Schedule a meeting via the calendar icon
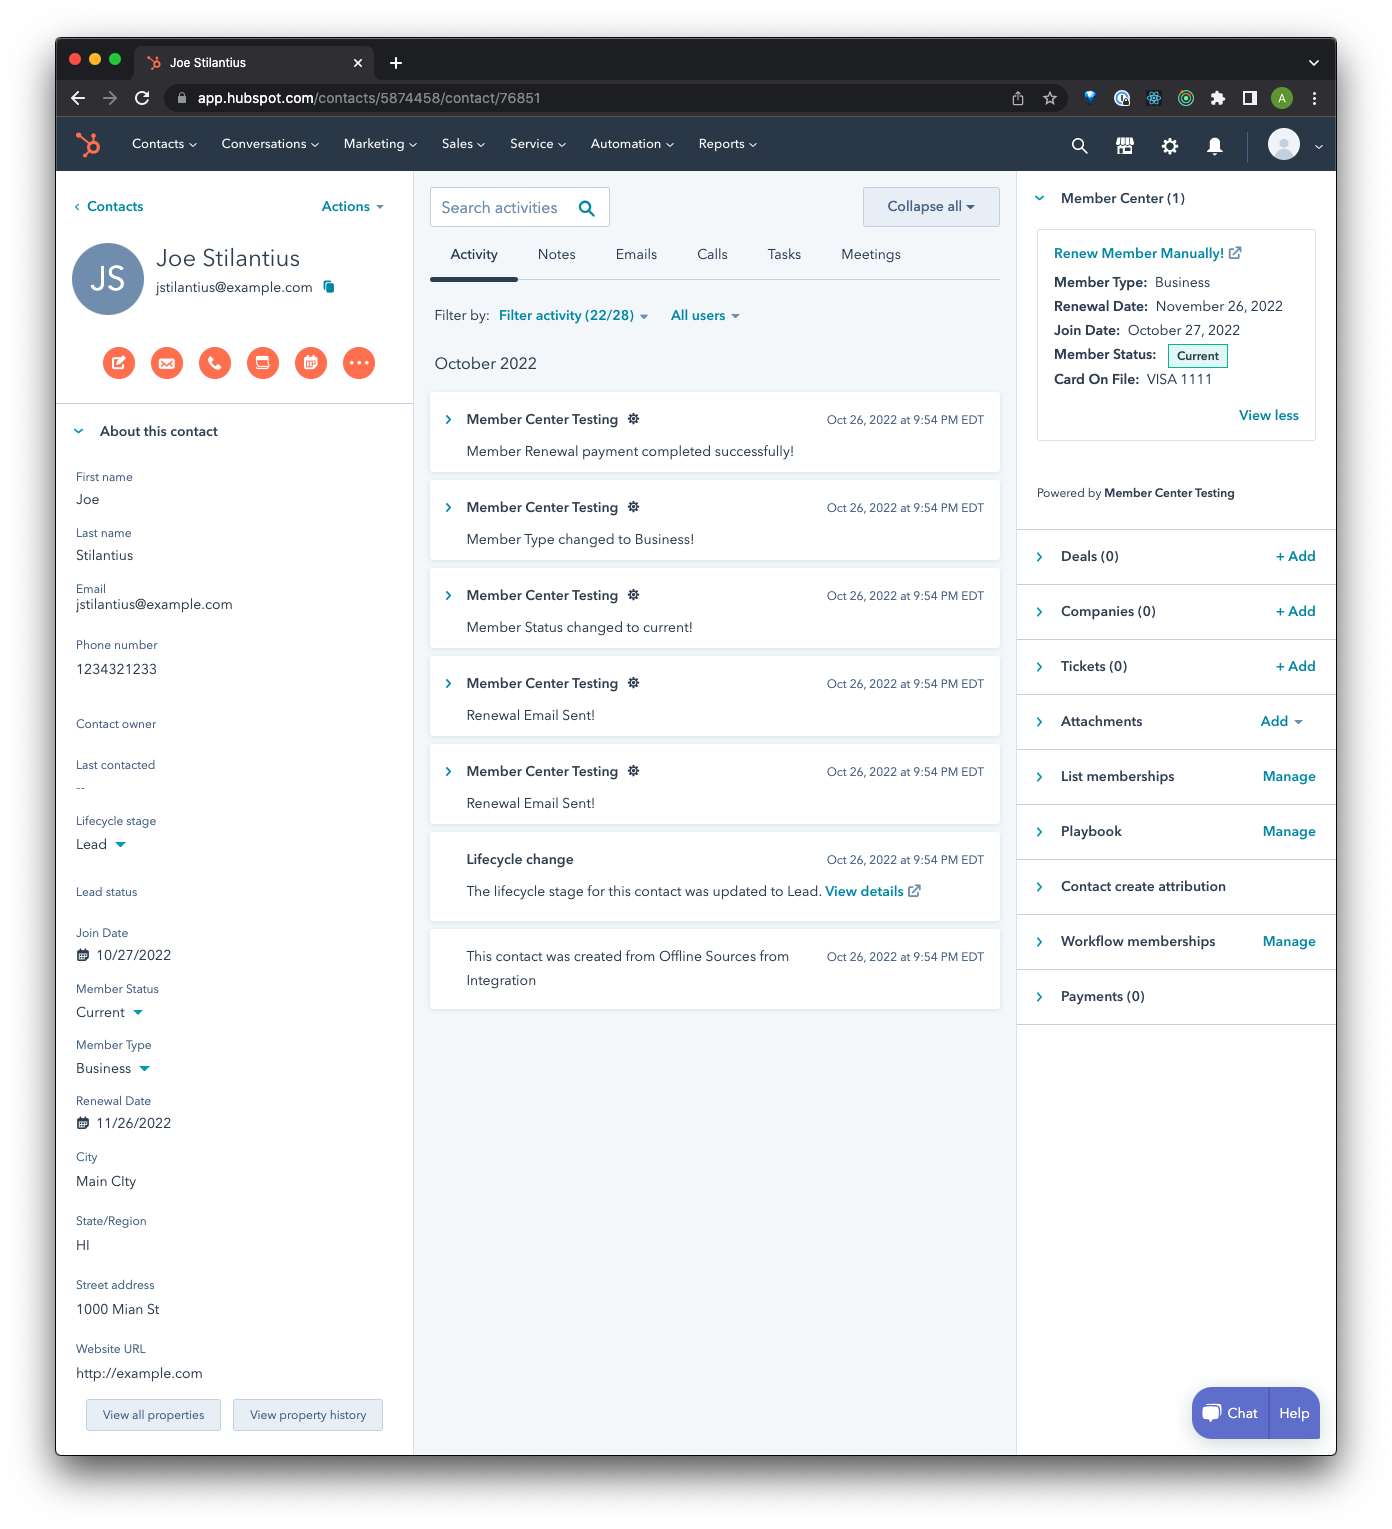1392x1529 pixels. tap(310, 363)
